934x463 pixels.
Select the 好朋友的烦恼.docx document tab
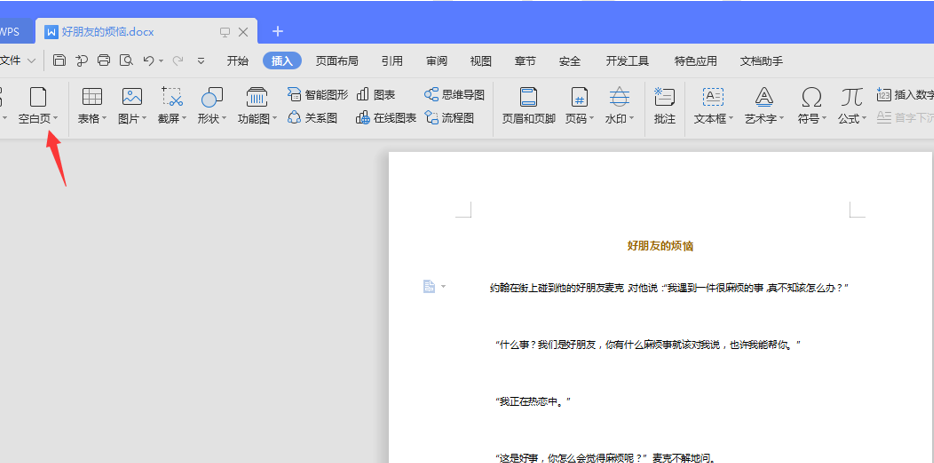pos(147,32)
